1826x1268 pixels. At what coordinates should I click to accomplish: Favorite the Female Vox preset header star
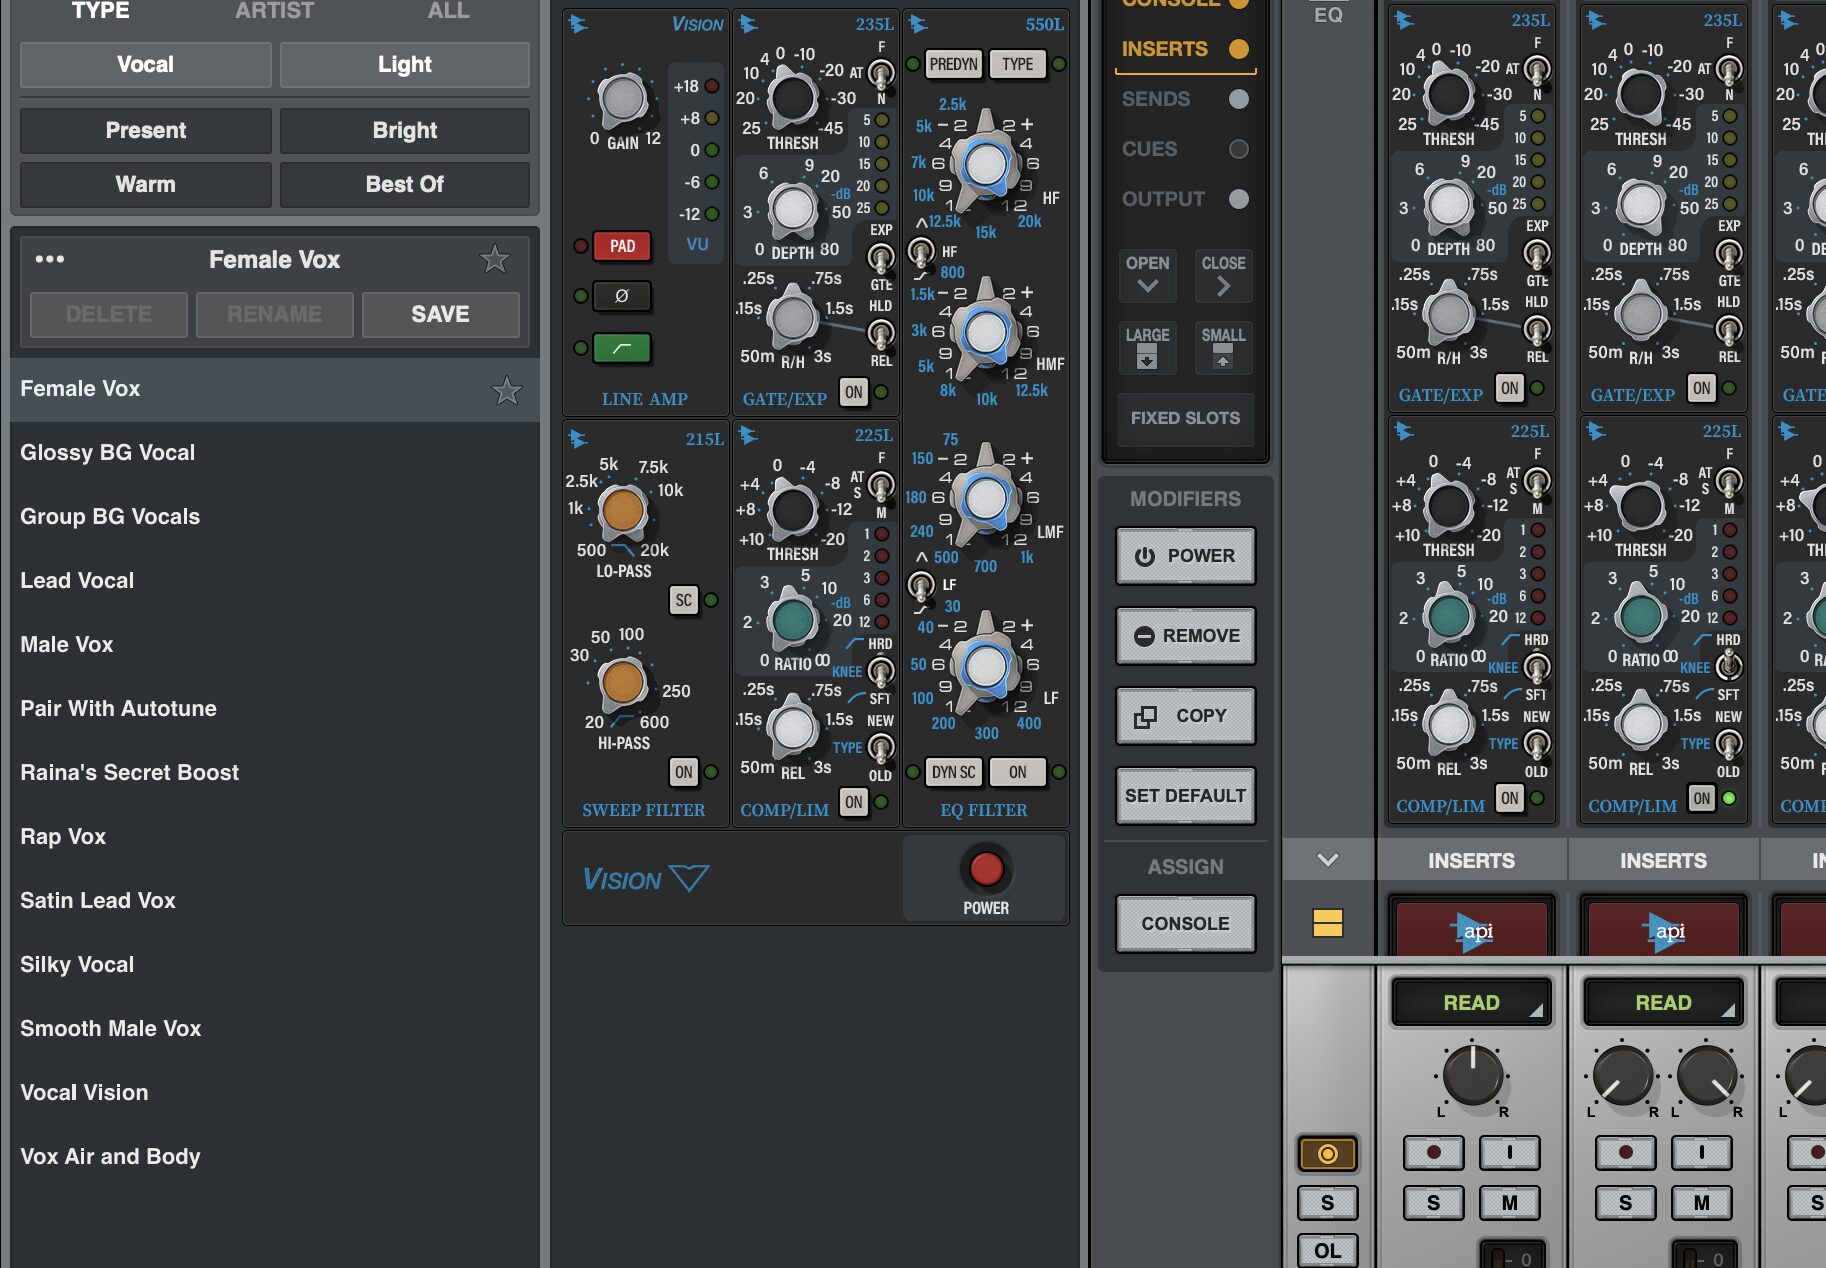coord(494,260)
